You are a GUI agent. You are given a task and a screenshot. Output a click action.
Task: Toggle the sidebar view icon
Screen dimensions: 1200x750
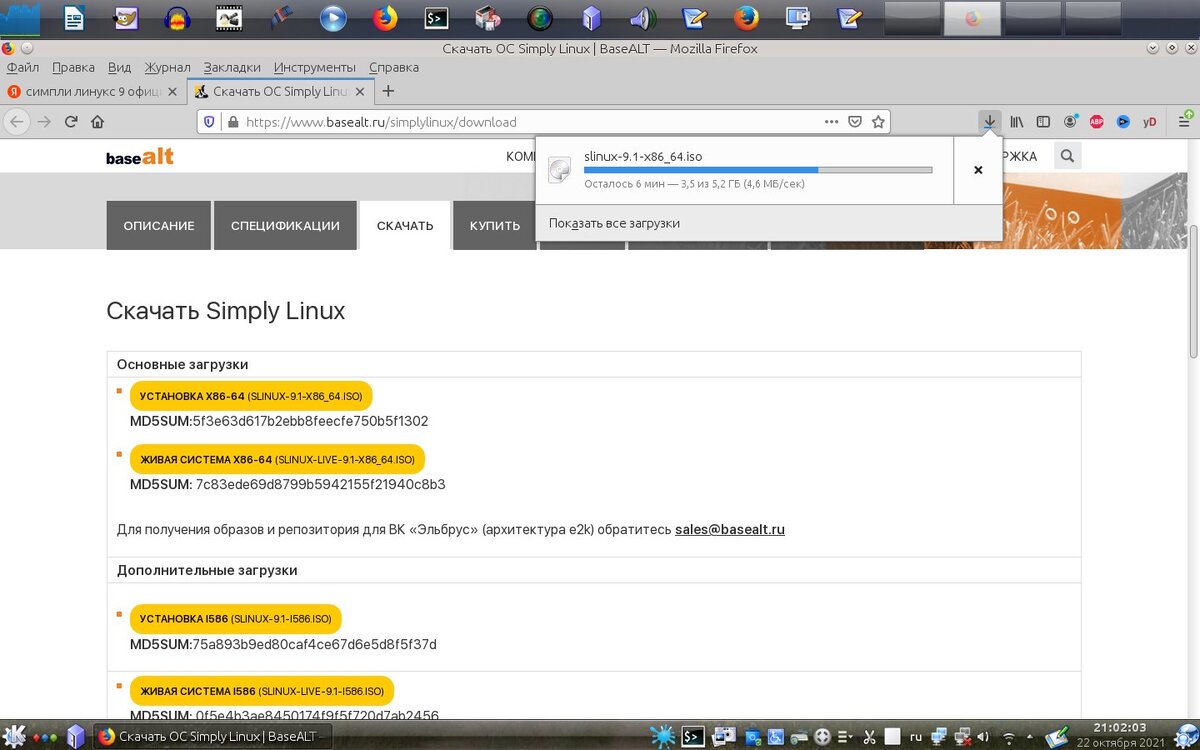(x=1043, y=122)
